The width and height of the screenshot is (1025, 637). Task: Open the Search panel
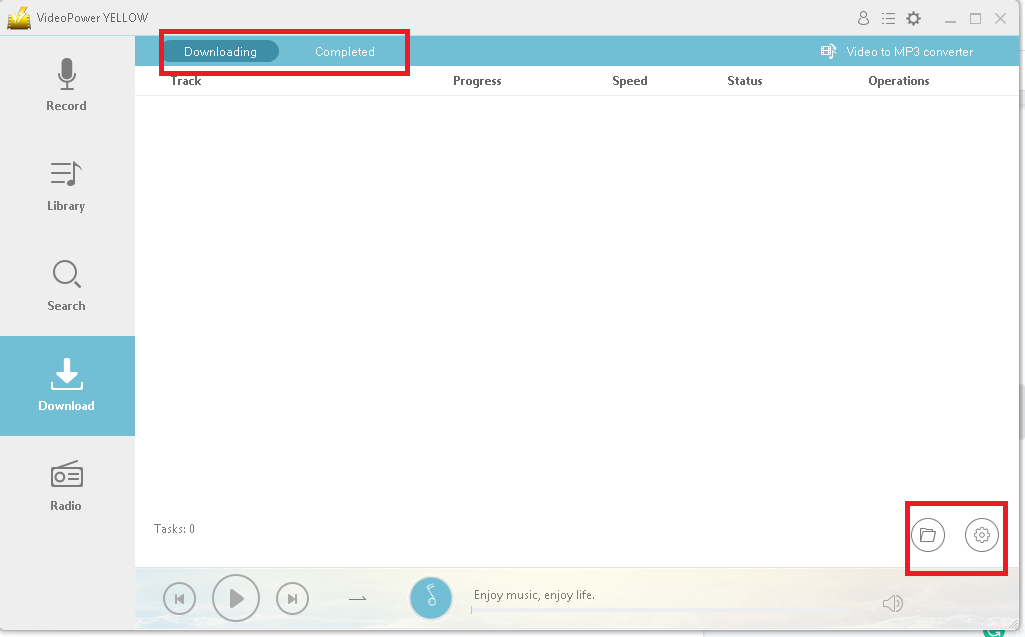(x=66, y=285)
